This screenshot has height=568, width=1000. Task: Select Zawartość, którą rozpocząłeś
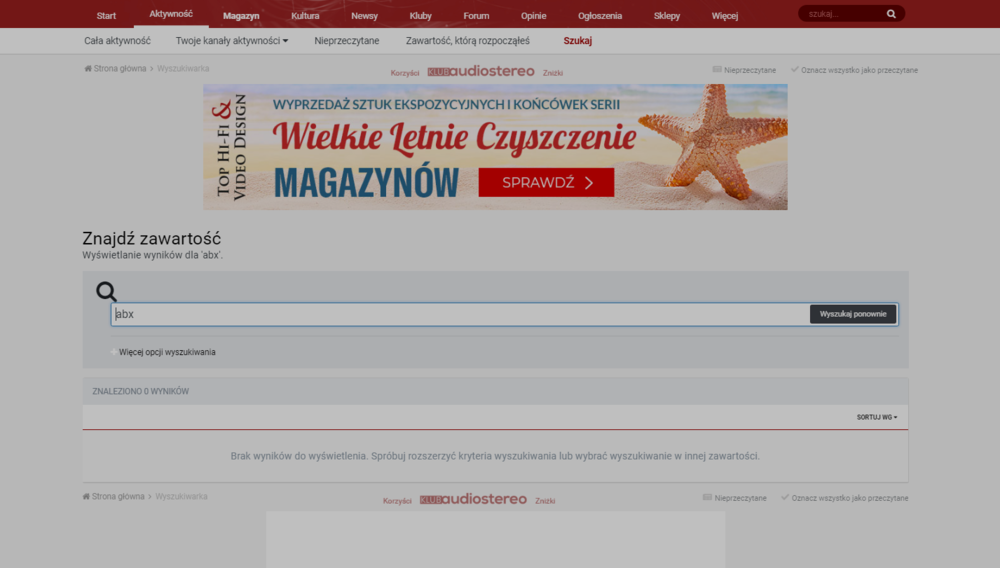point(467,41)
